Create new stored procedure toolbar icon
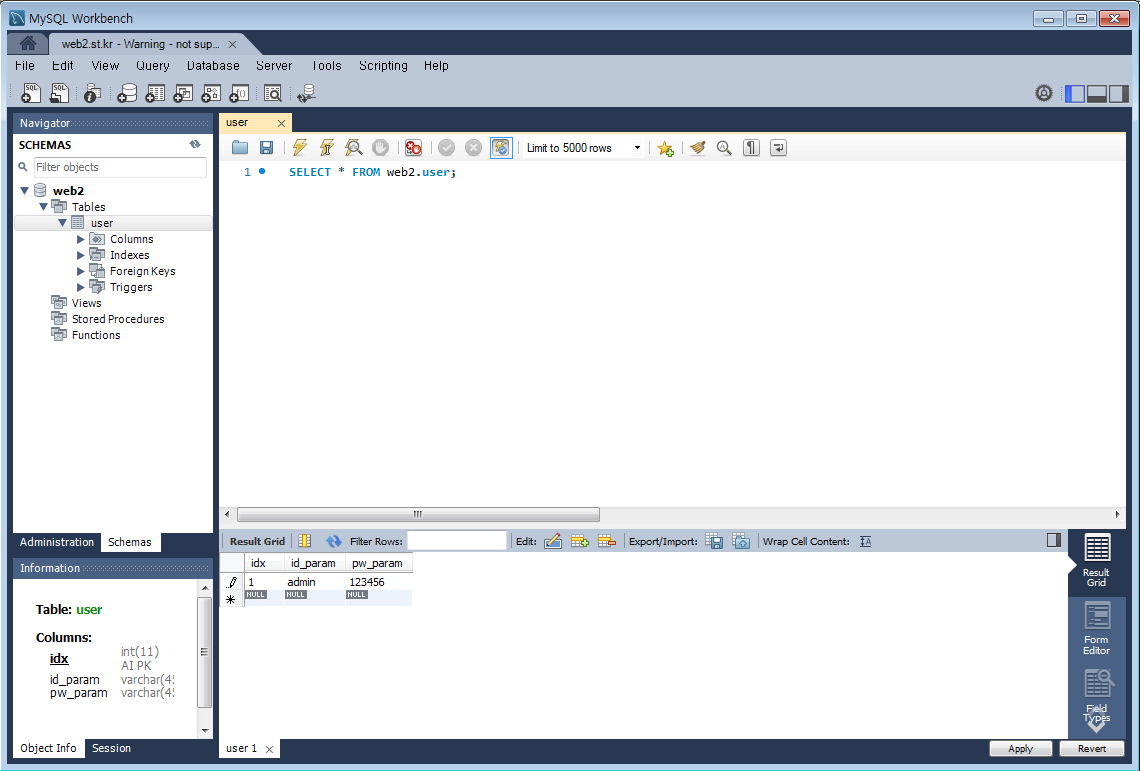The image size is (1140, 771). [x=211, y=93]
